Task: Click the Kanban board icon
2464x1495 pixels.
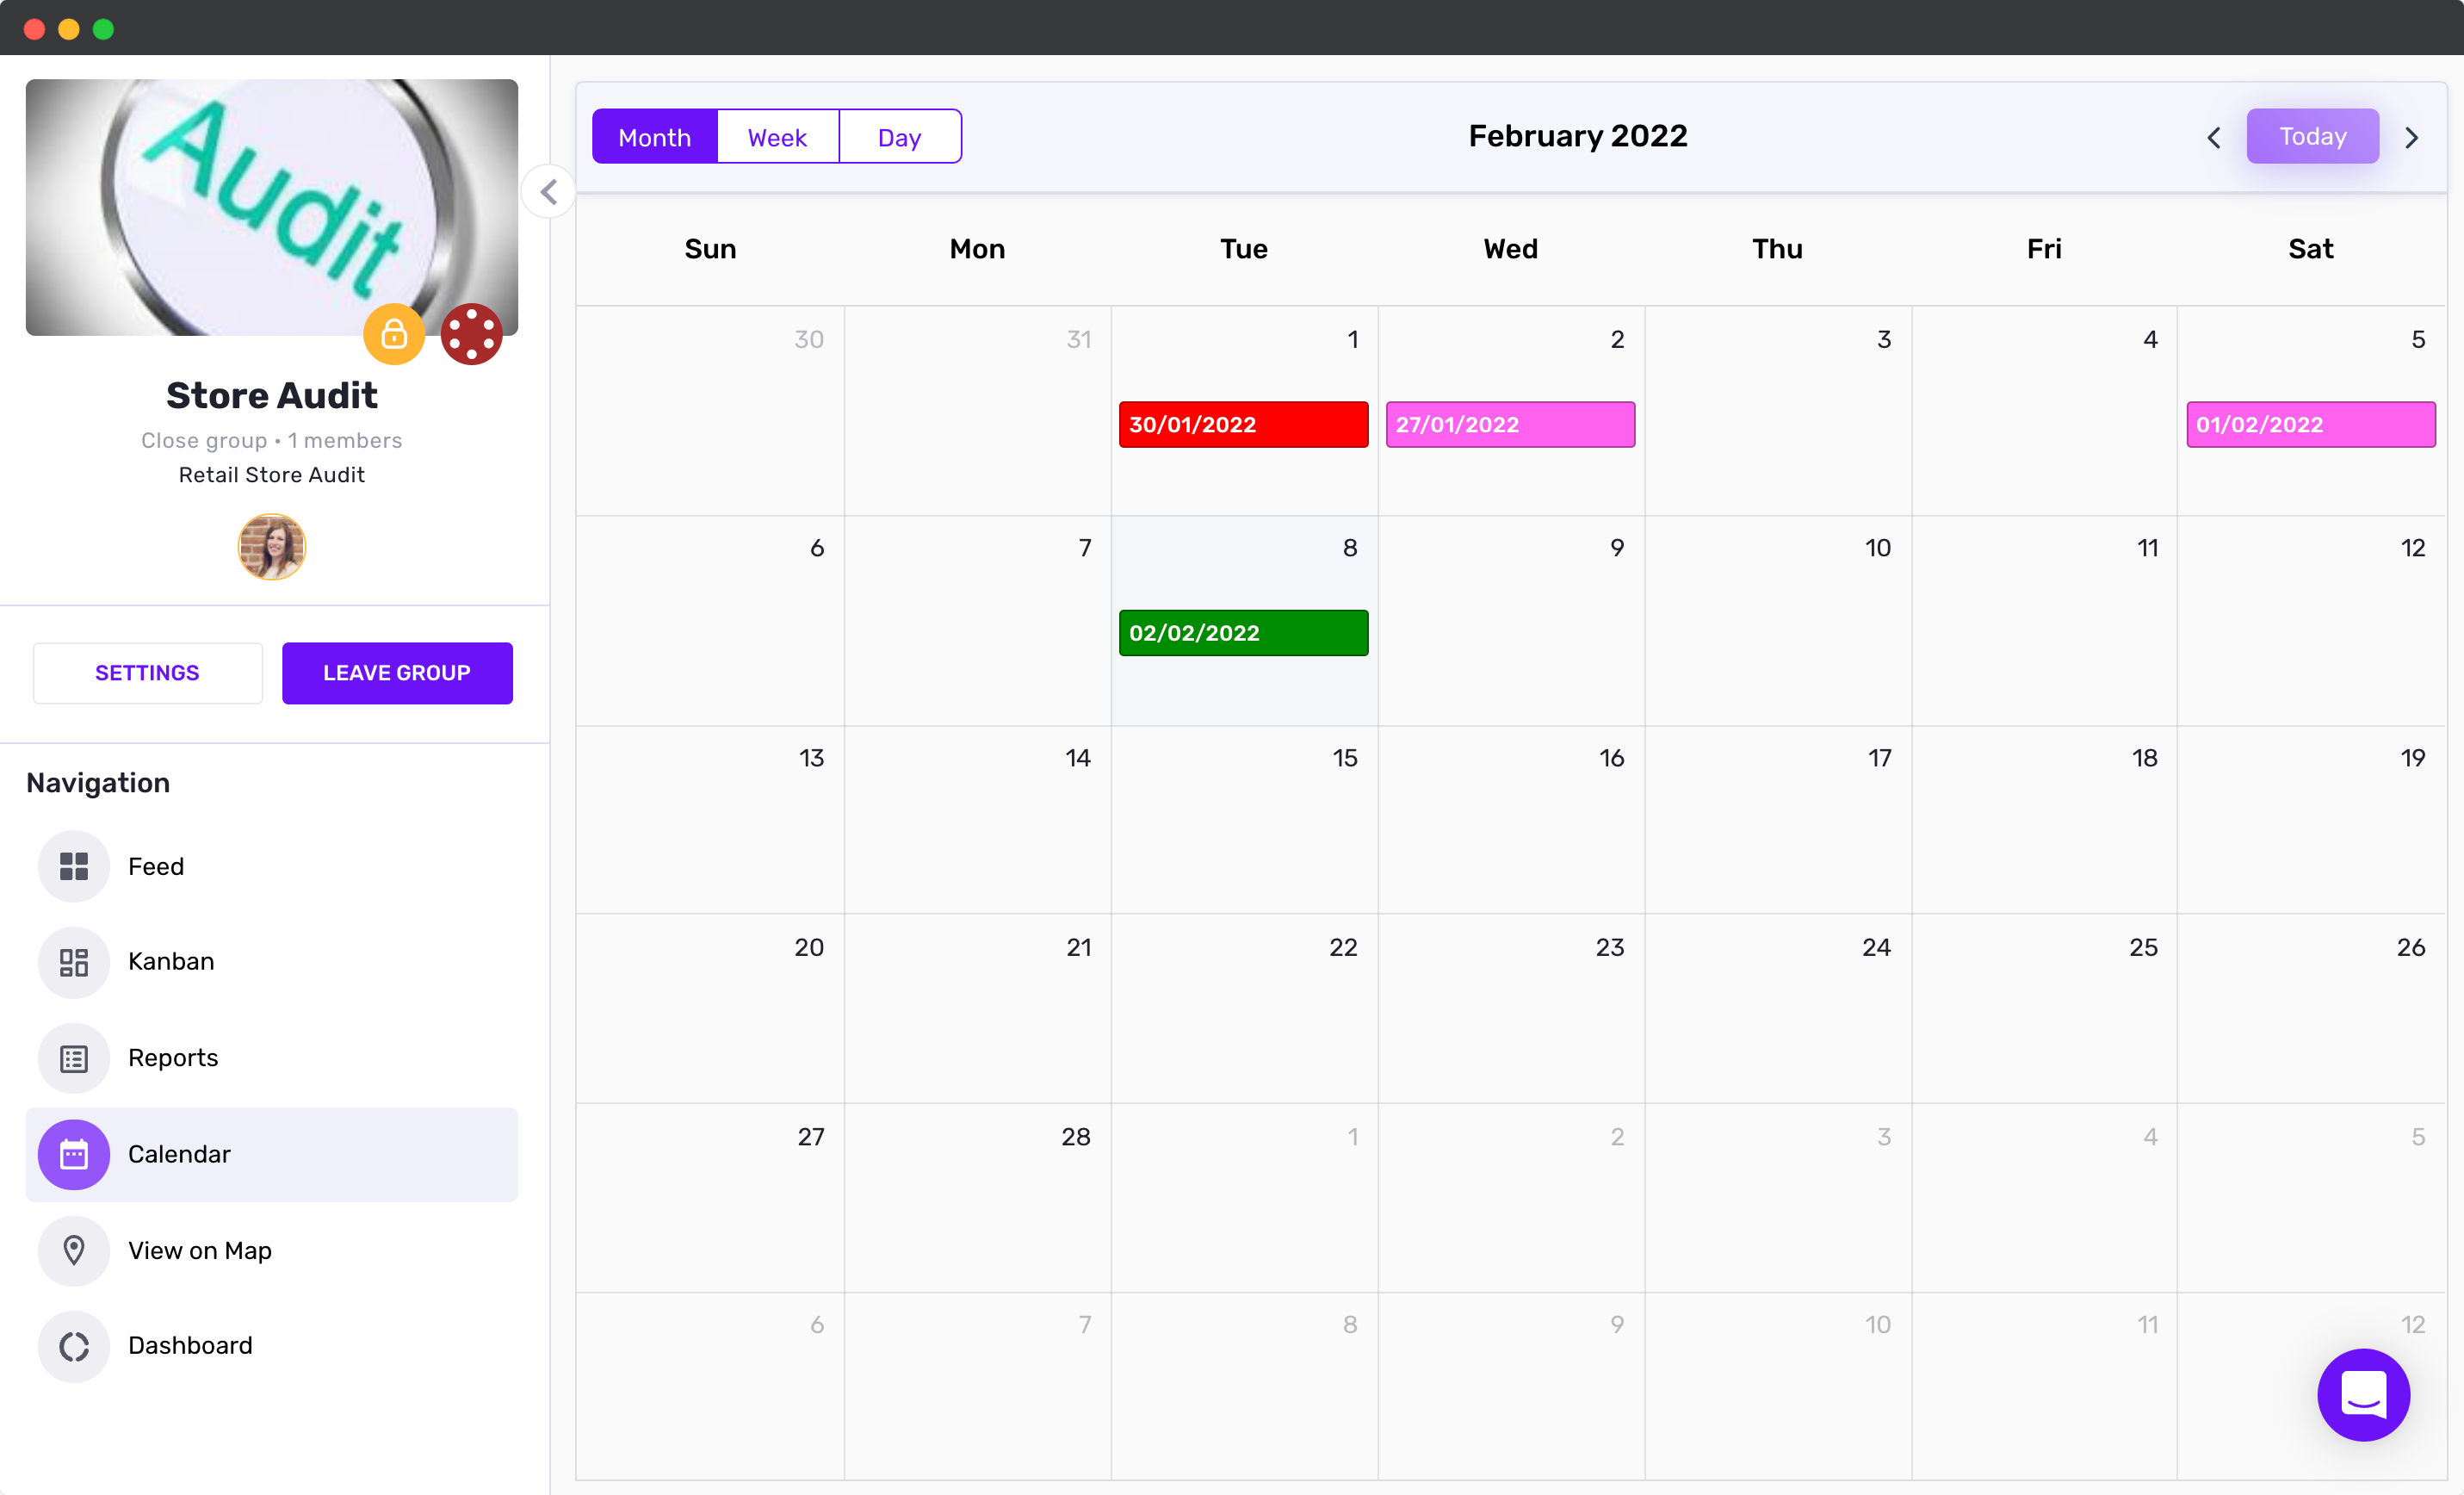Action: tap(74, 962)
